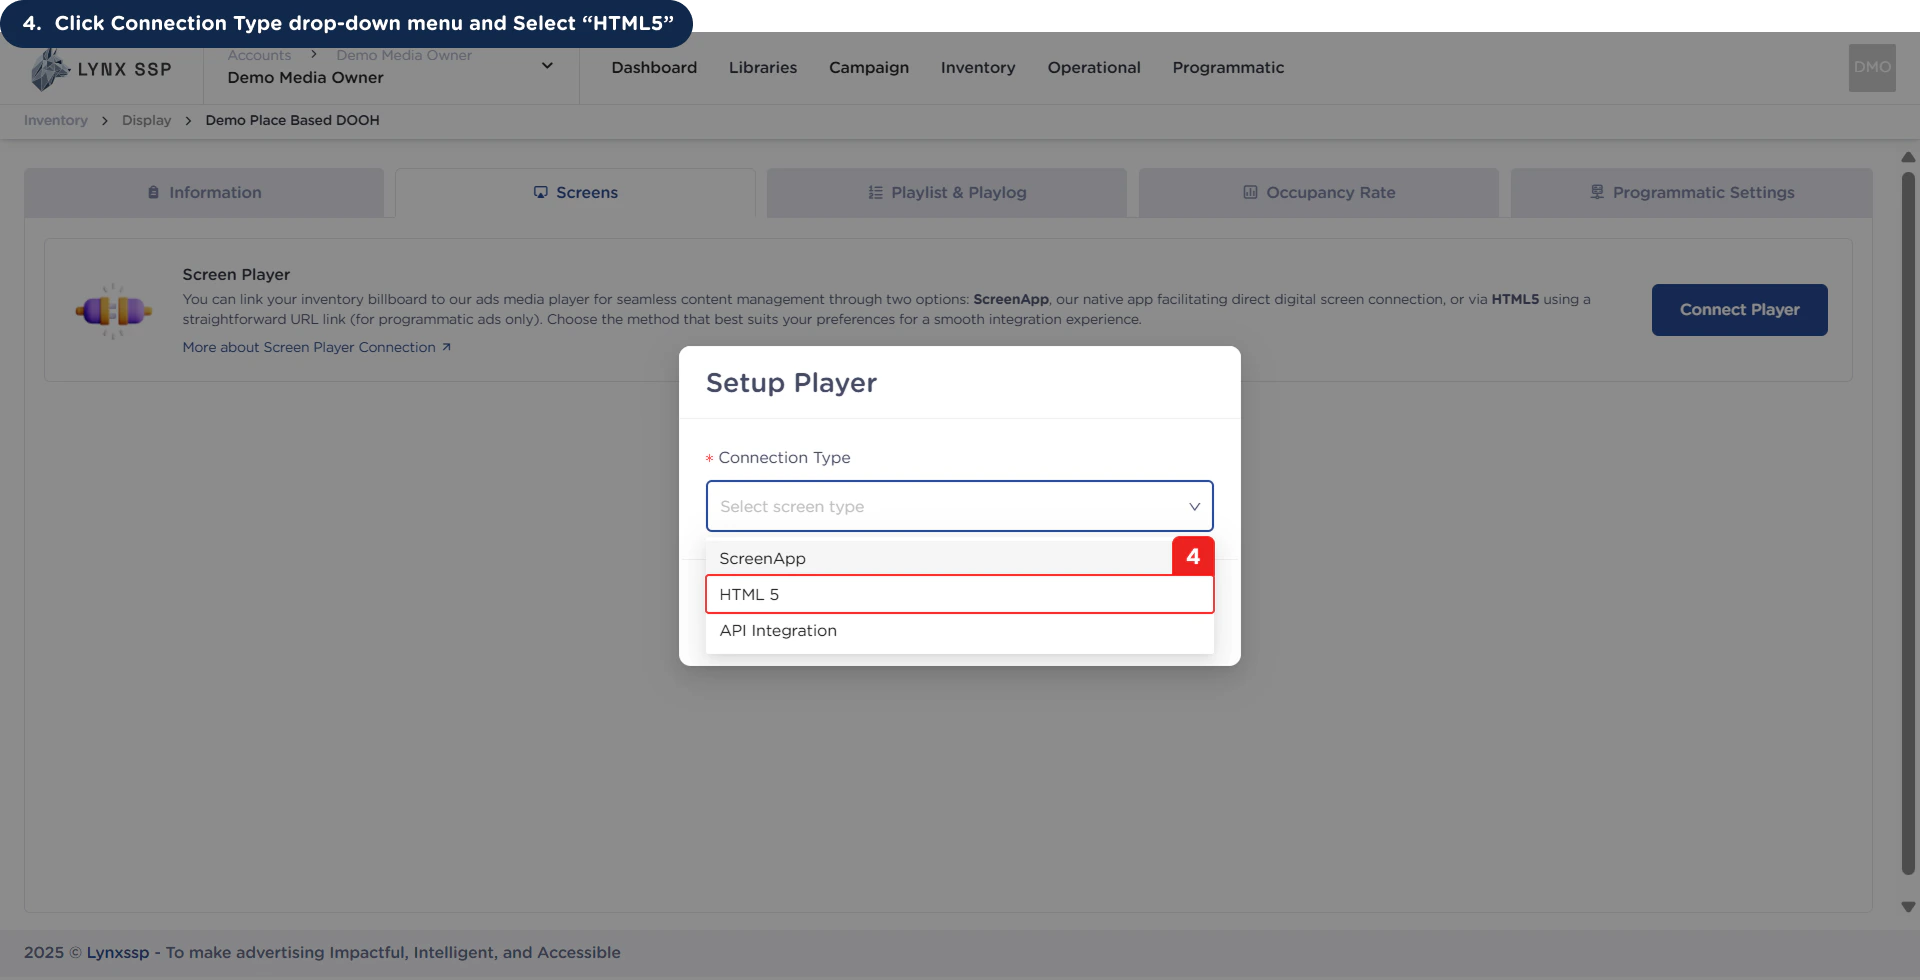Open the Connection Type drop-down menu
1920x980 pixels.
[959, 506]
